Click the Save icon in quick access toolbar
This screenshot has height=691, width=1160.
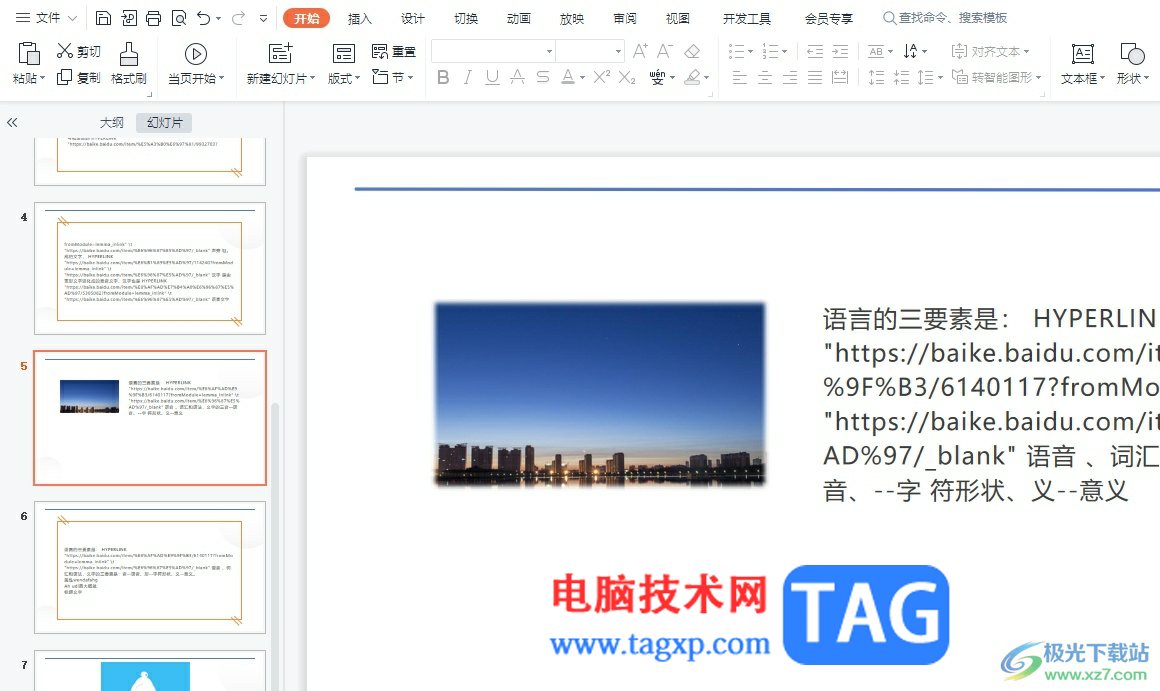point(104,18)
